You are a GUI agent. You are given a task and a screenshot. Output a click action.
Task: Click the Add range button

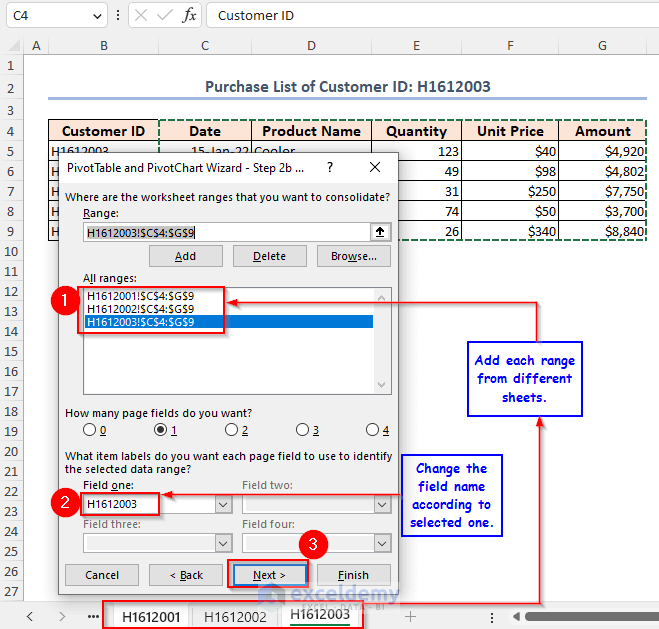185,256
